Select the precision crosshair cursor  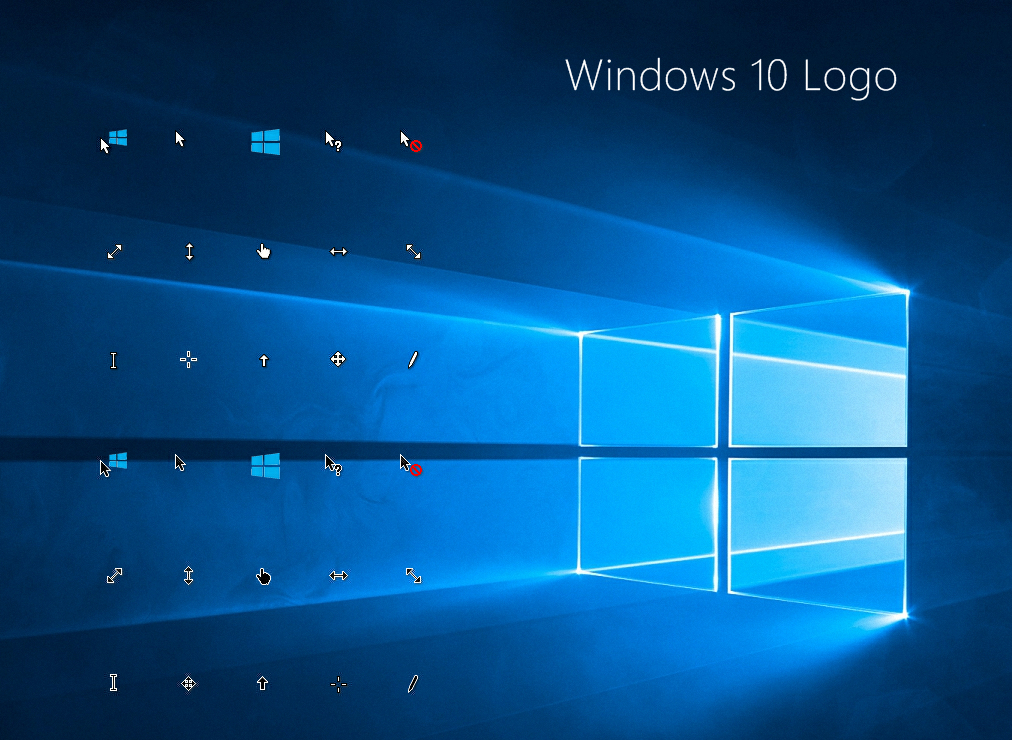coord(188,359)
